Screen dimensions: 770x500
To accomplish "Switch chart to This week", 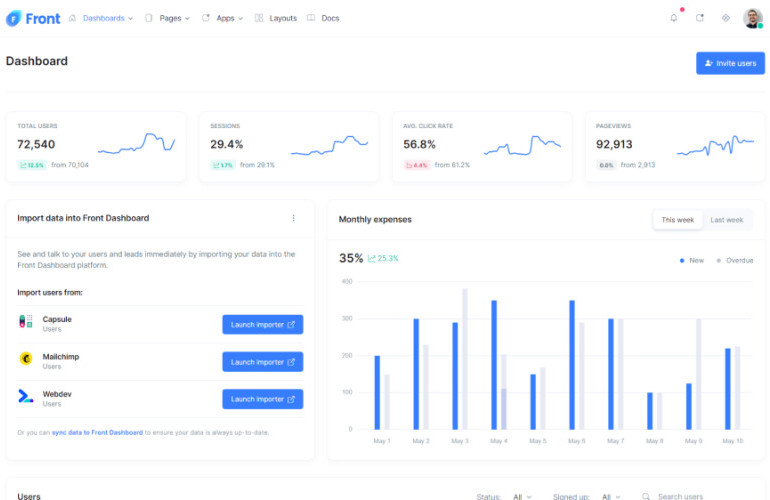I will 678,220.
